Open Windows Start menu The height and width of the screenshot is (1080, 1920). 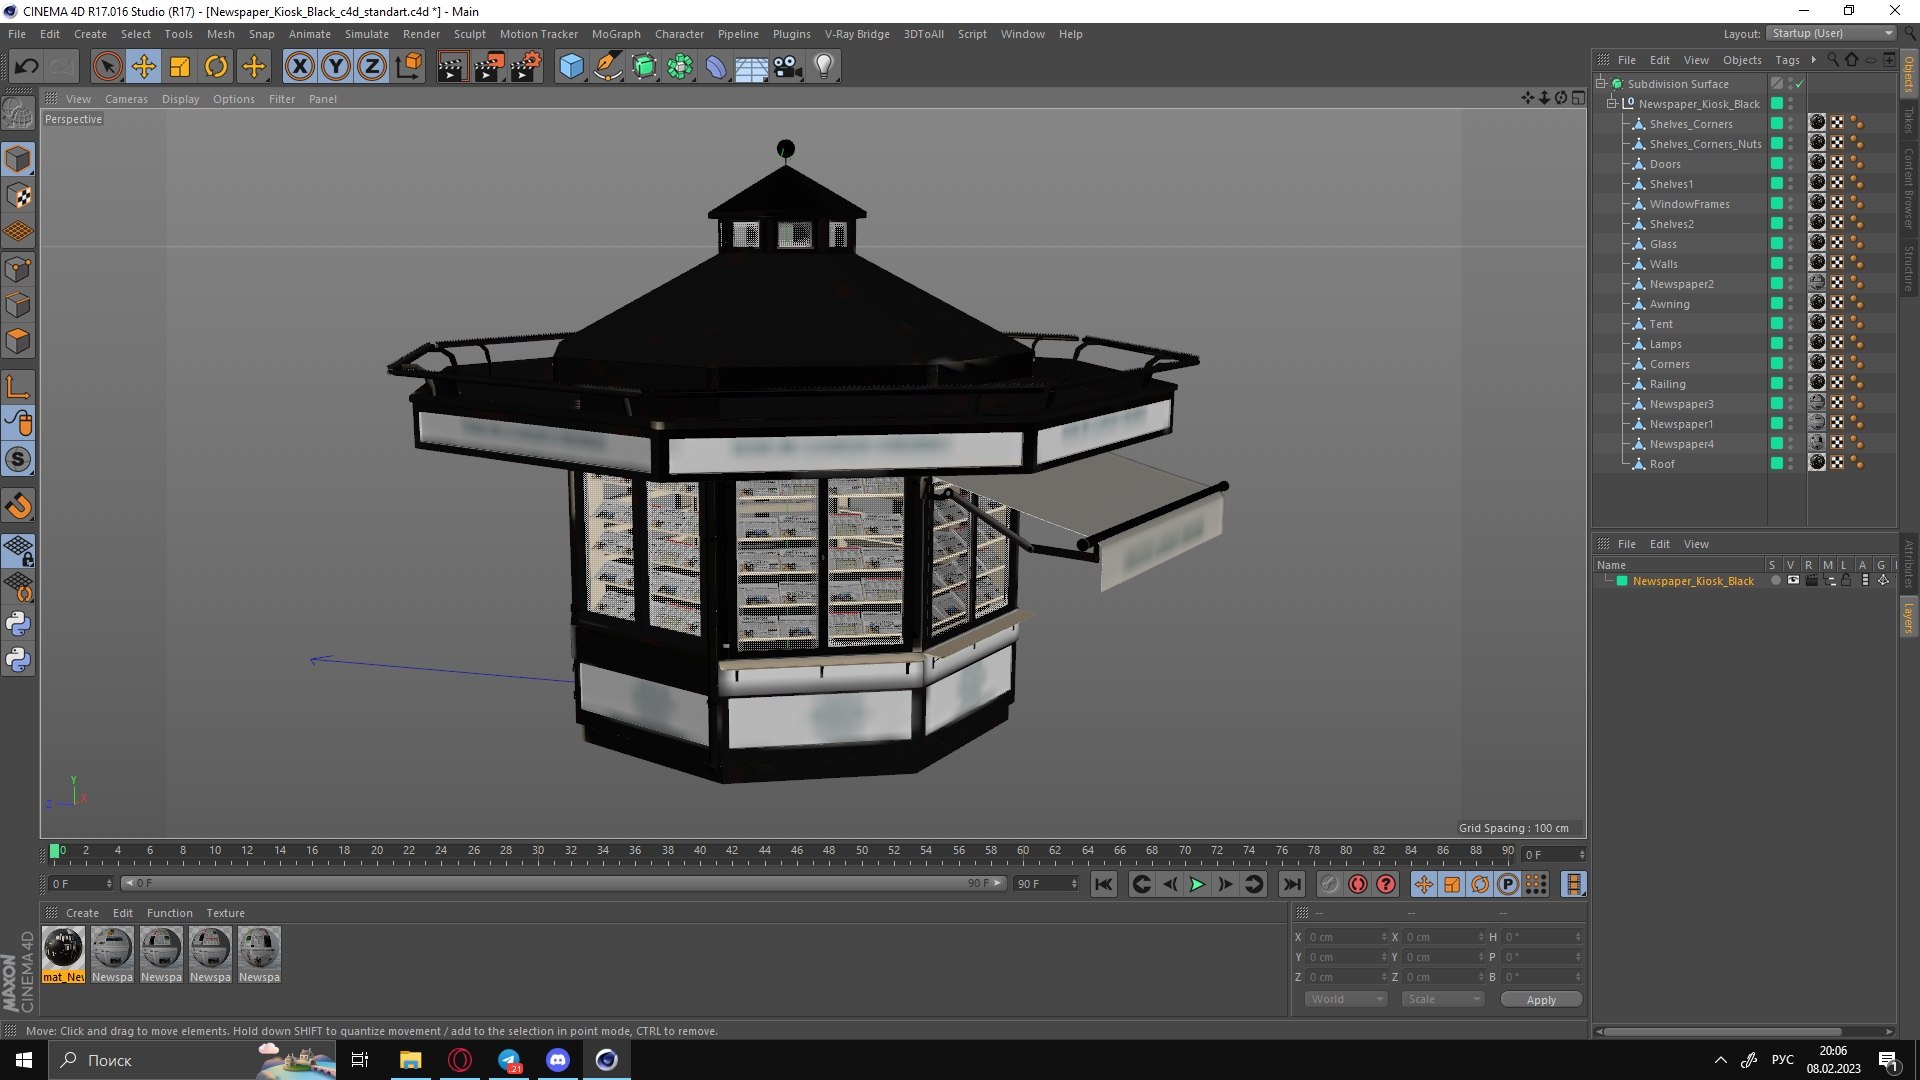(24, 1060)
